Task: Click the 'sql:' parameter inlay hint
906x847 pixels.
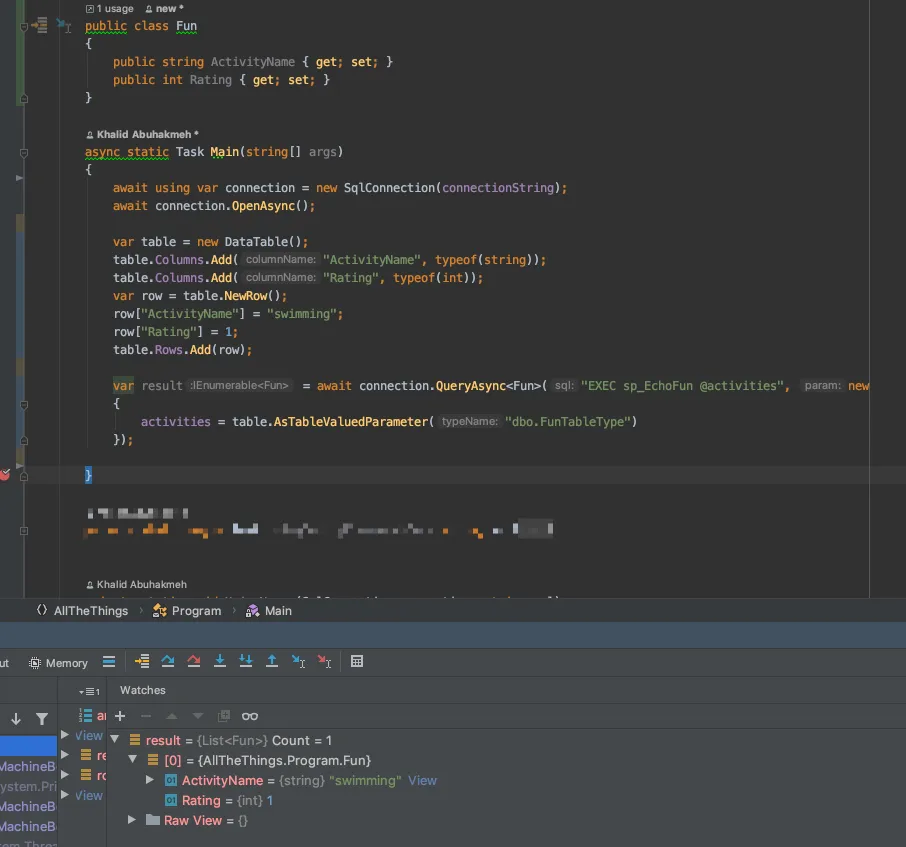Action: pyautogui.click(x=564, y=385)
